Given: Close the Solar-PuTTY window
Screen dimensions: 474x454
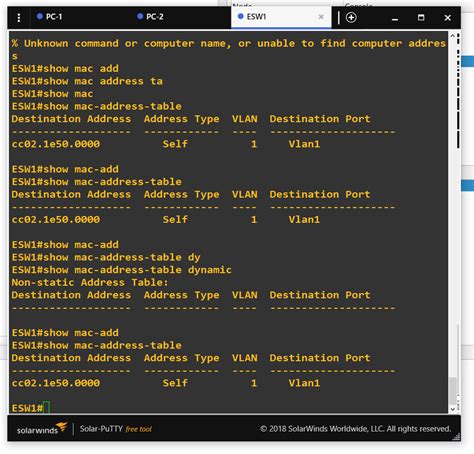Looking at the screenshot, I should click(447, 18).
